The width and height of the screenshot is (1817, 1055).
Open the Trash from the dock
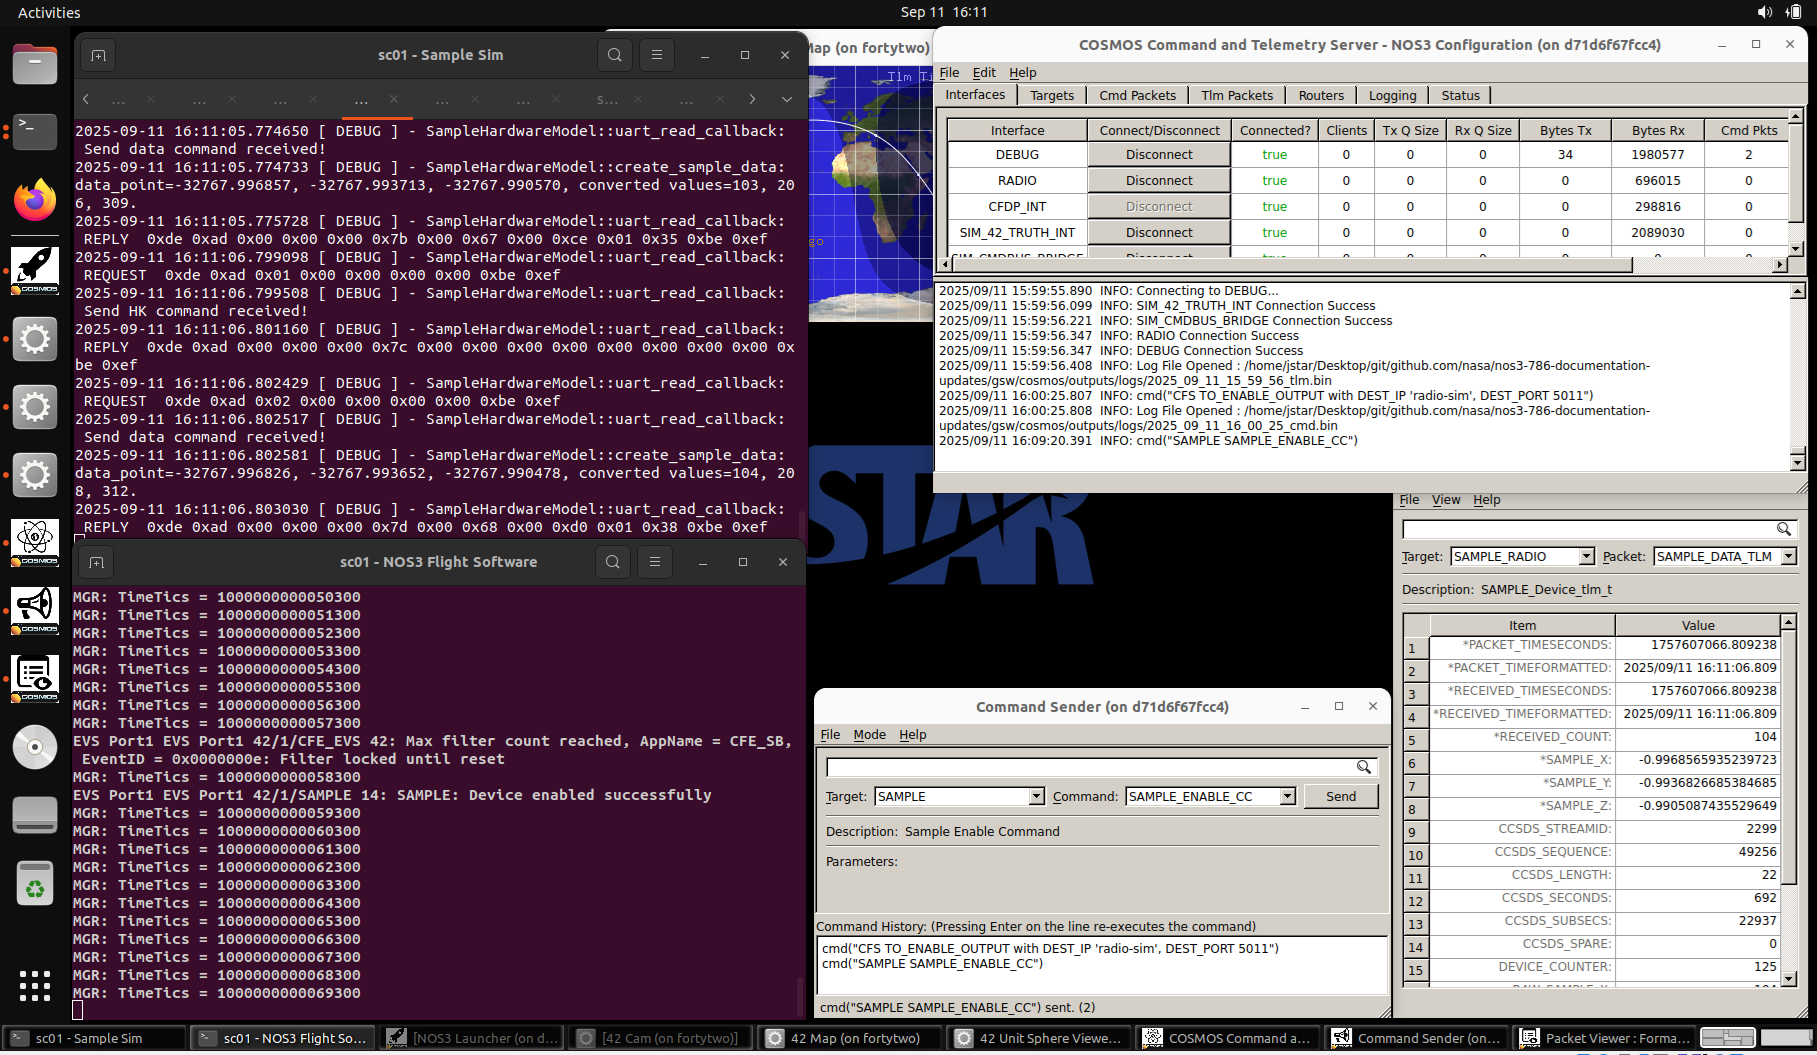point(35,884)
